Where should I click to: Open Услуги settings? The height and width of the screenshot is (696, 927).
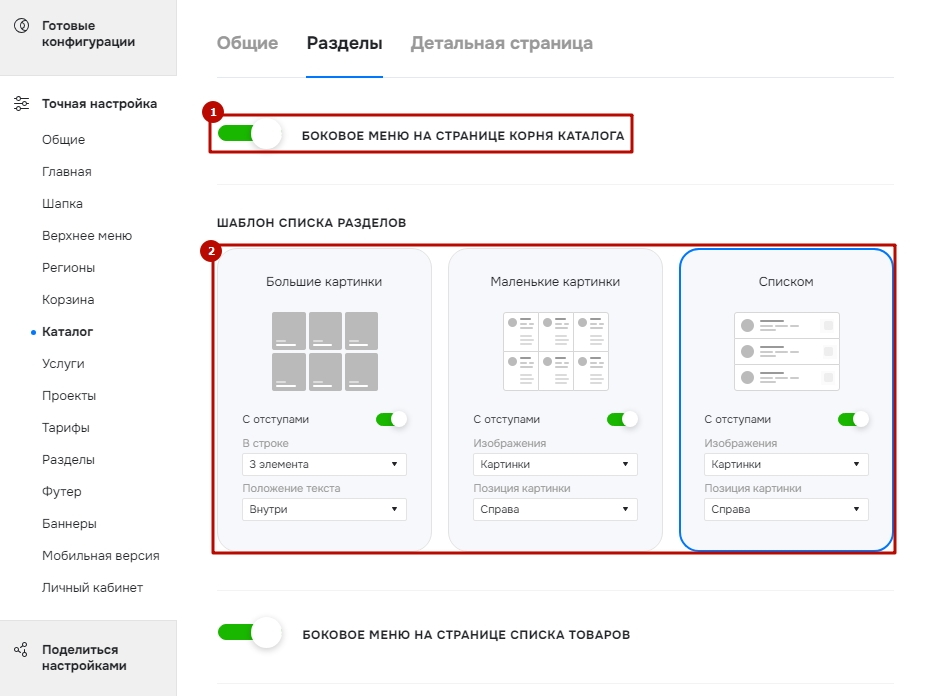[x=63, y=364]
